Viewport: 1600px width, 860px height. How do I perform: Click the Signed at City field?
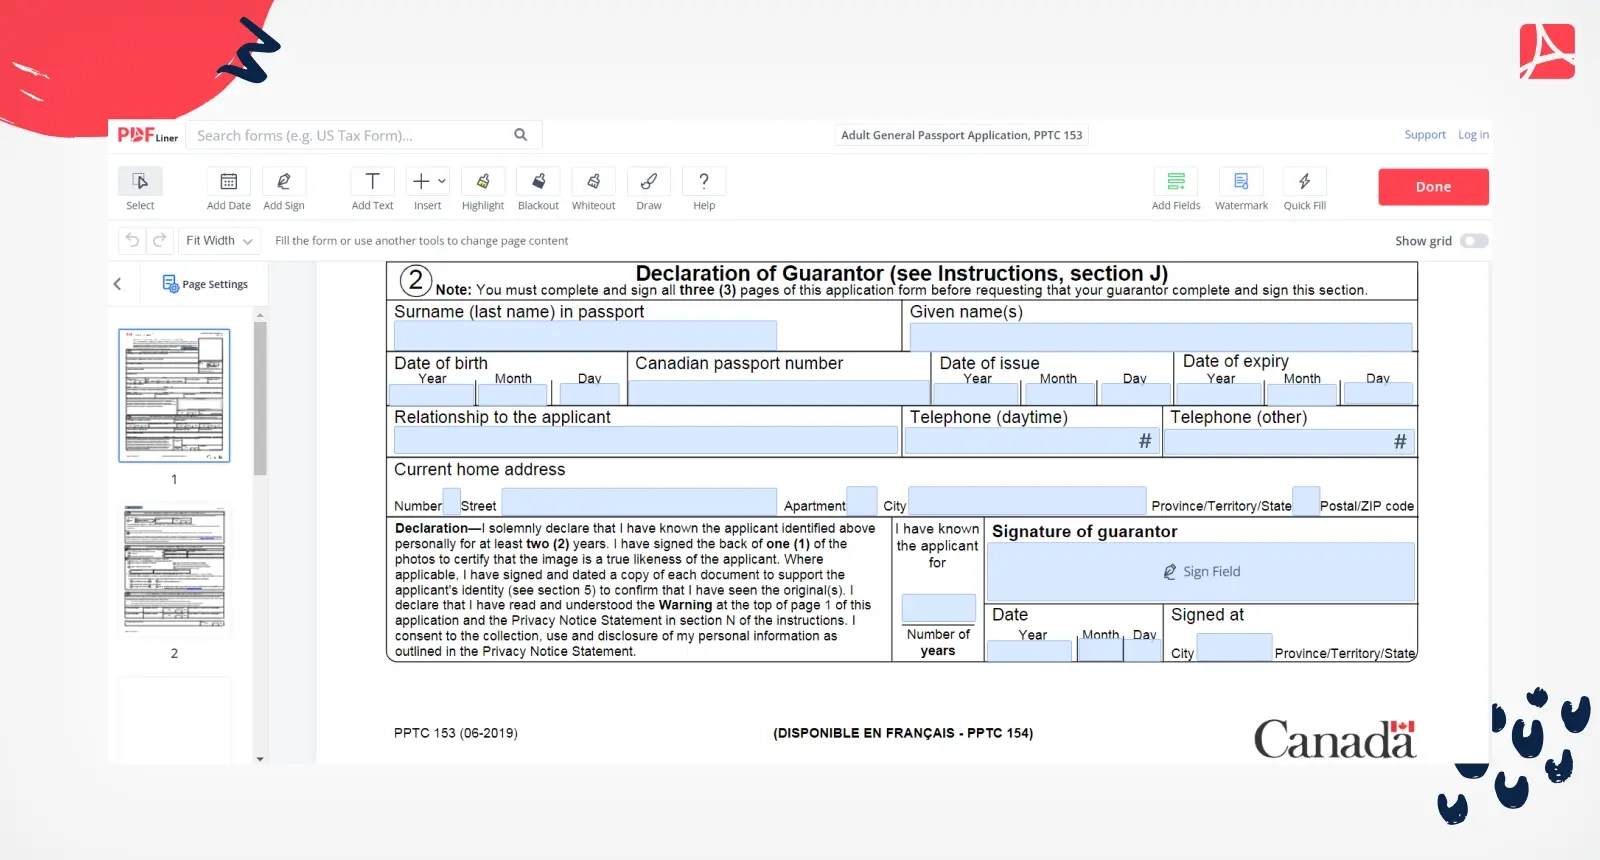(1234, 647)
